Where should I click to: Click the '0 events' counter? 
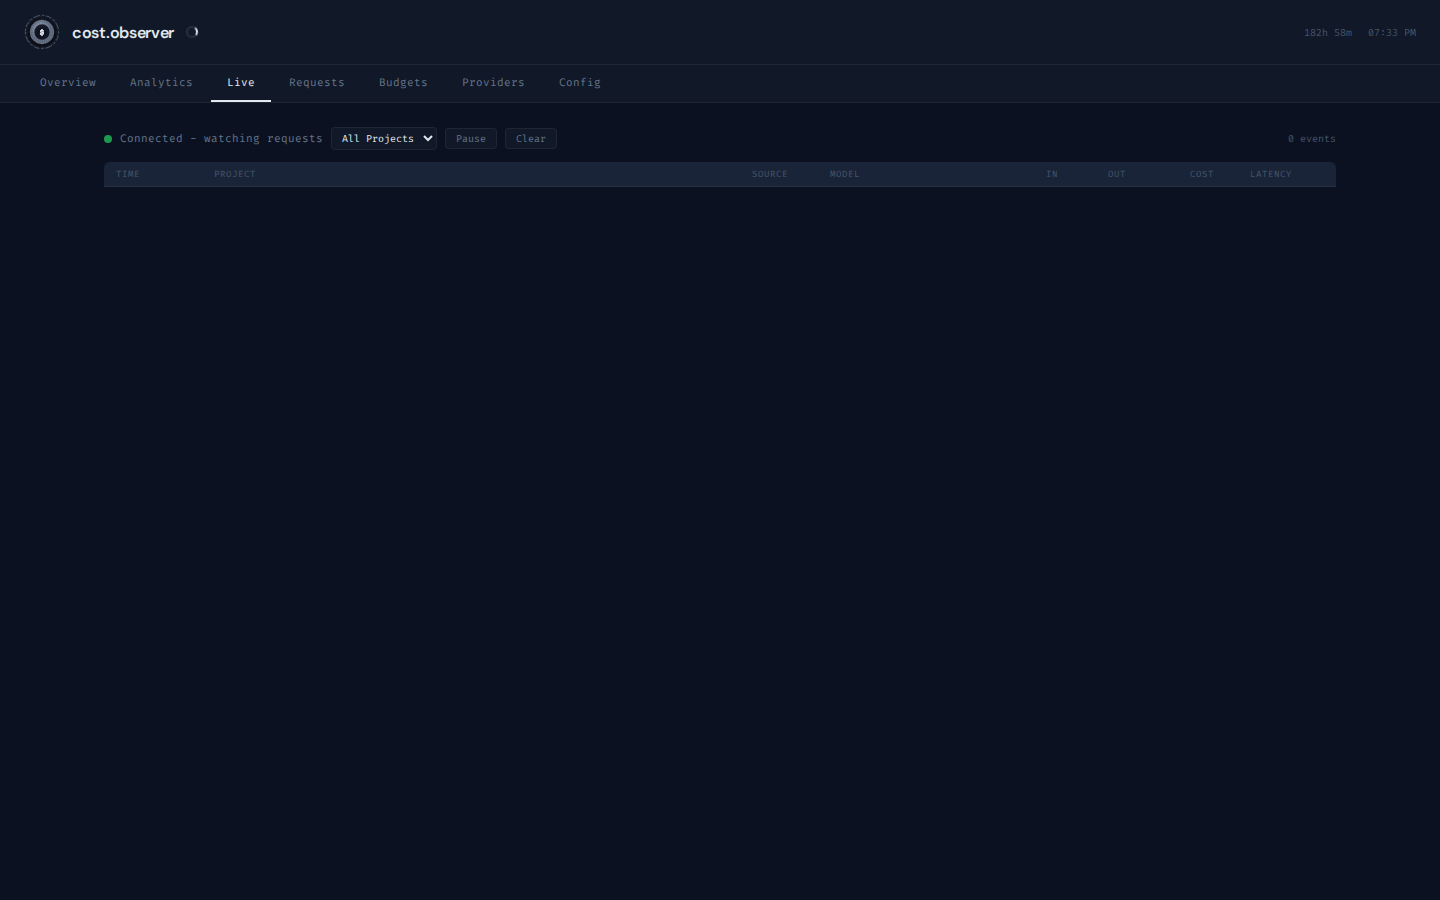coord(1312,139)
